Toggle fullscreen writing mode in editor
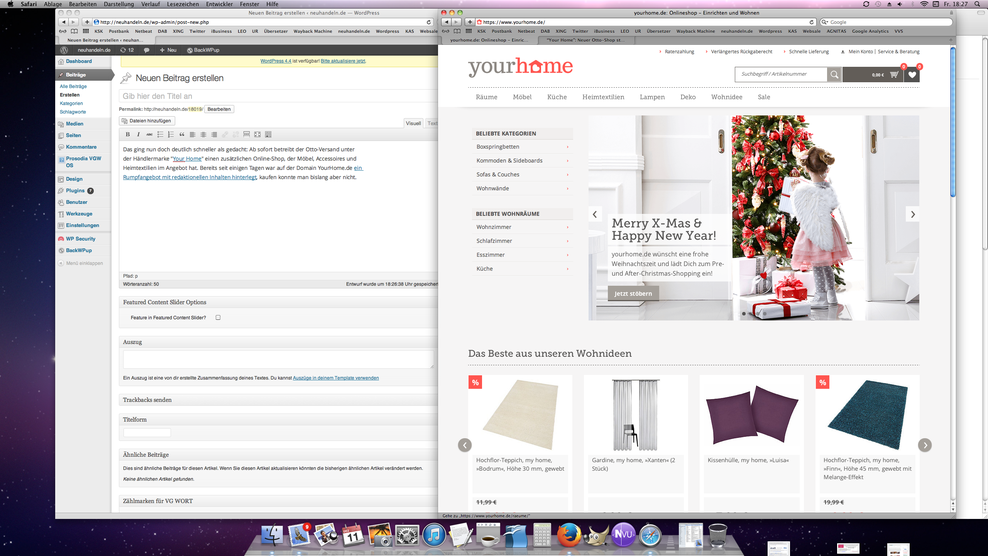 click(257, 134)
